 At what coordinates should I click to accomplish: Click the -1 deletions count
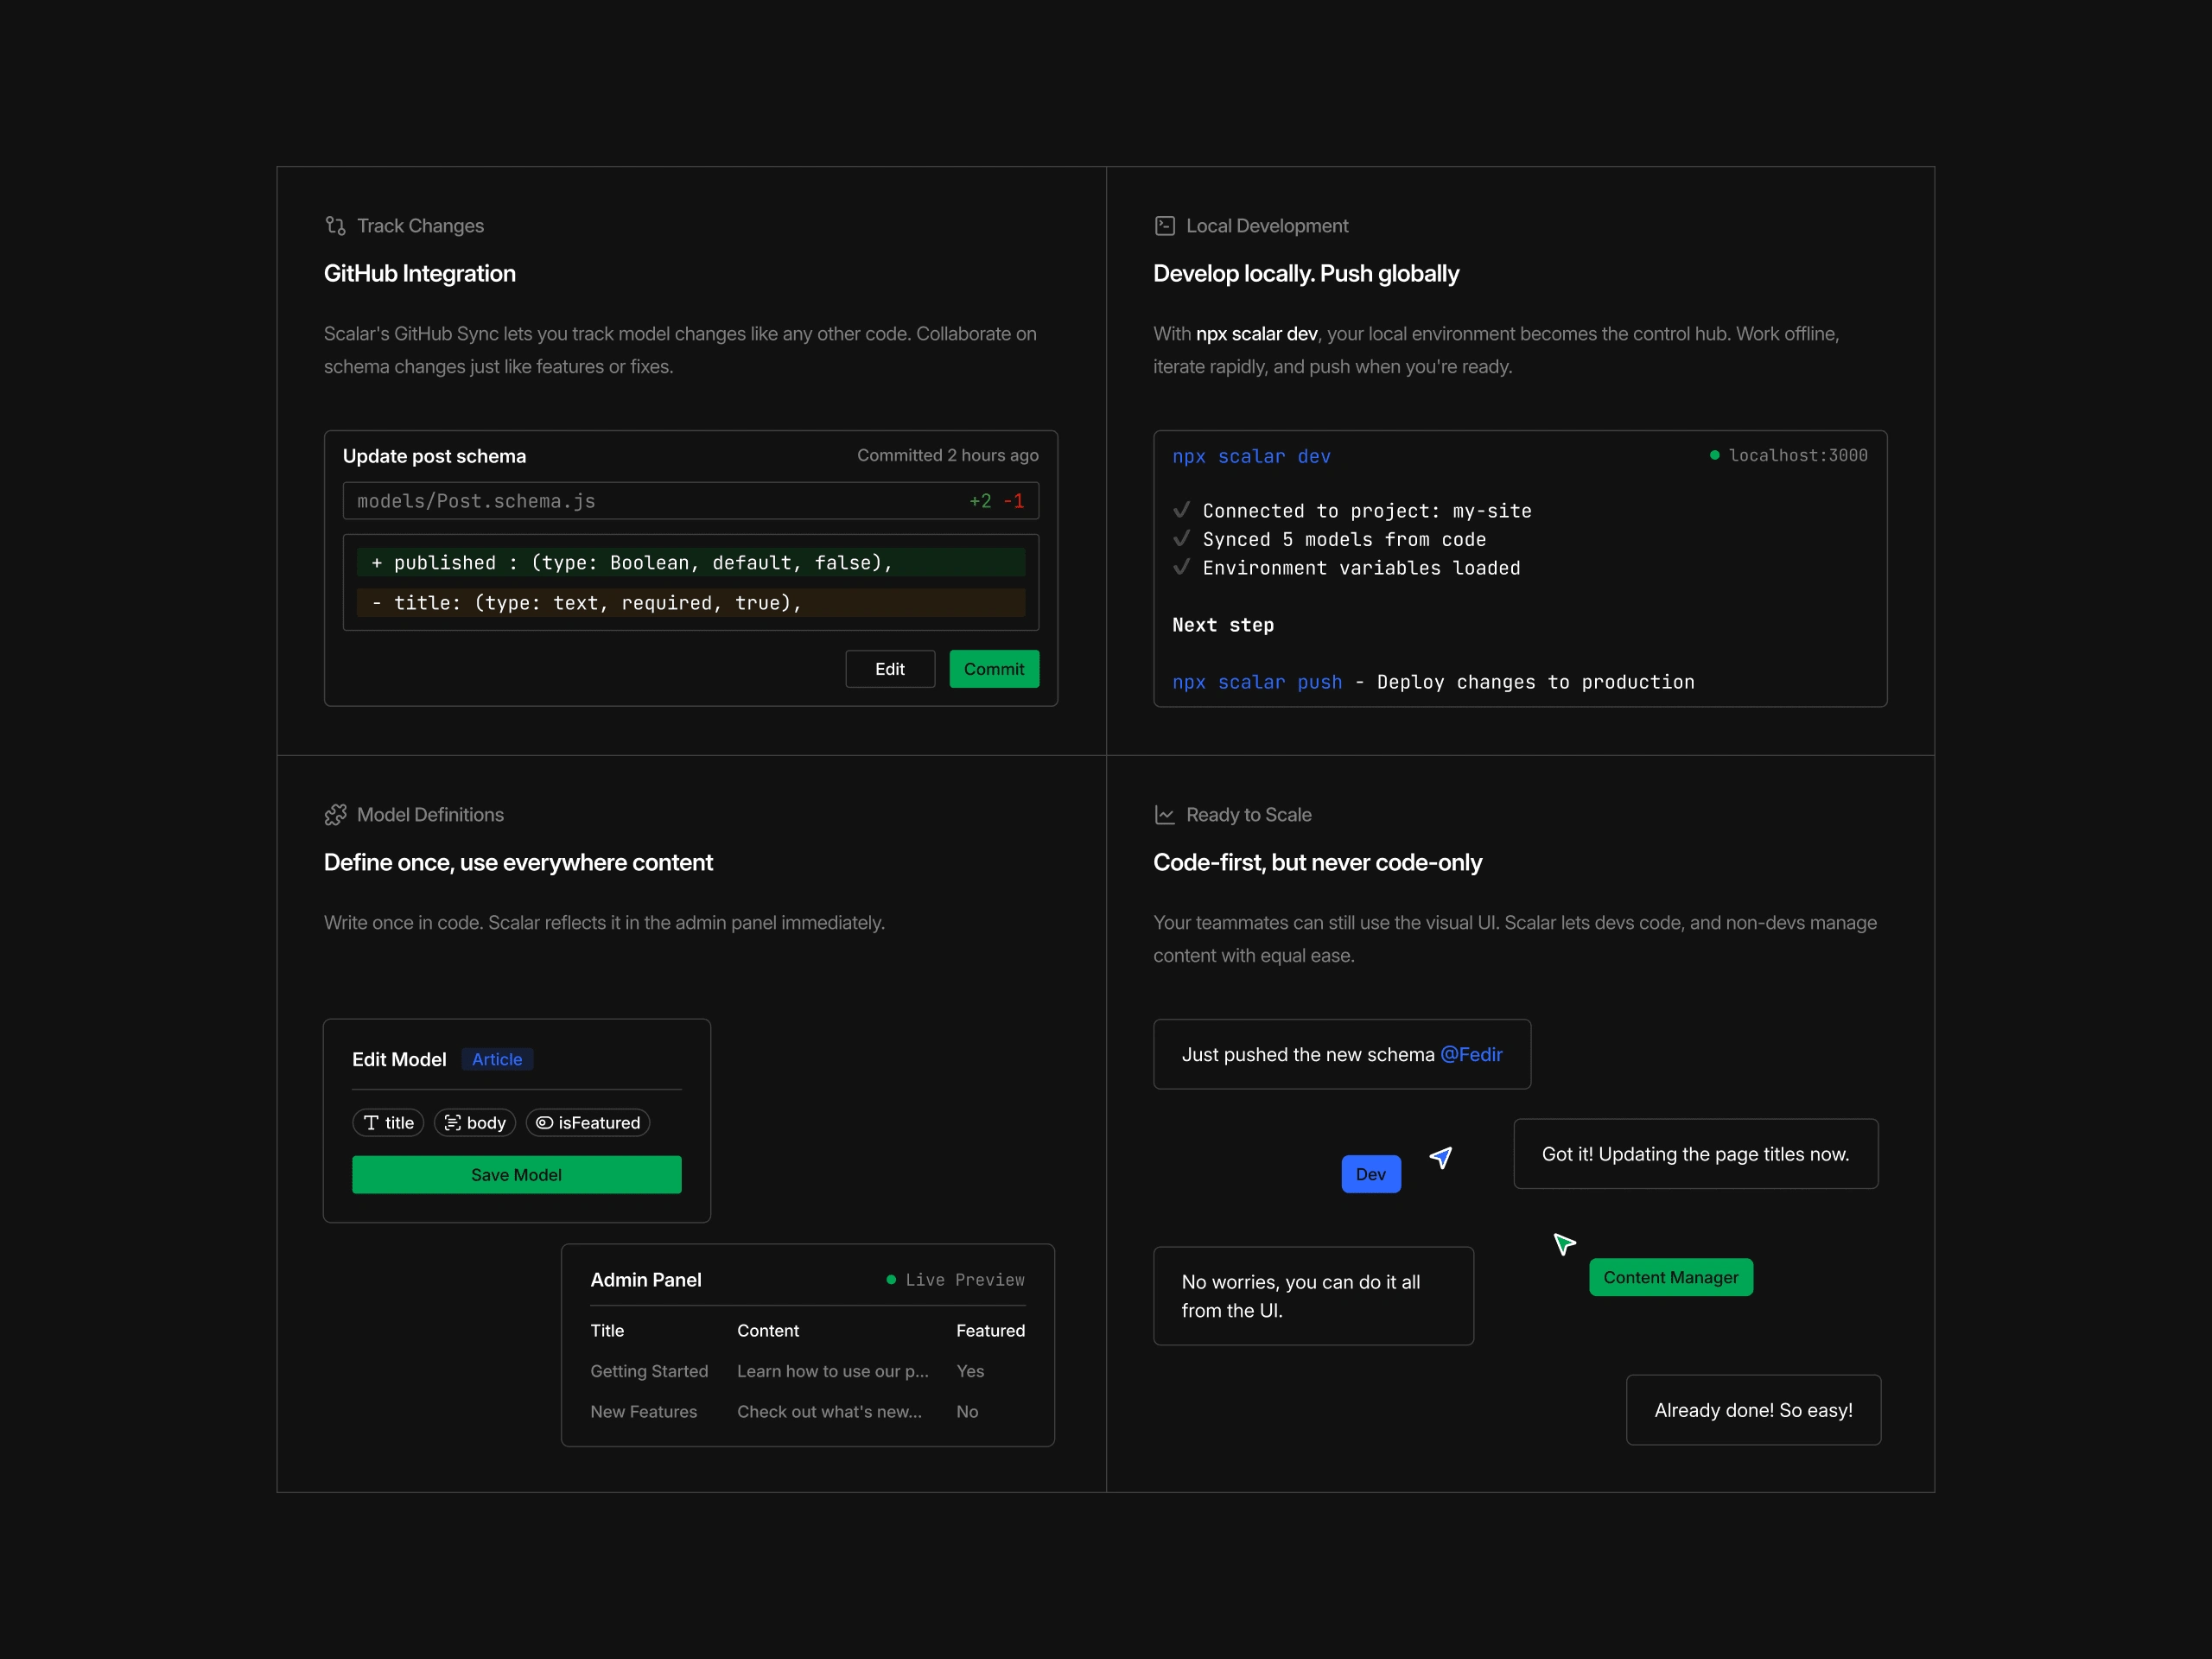(1014, 501)
